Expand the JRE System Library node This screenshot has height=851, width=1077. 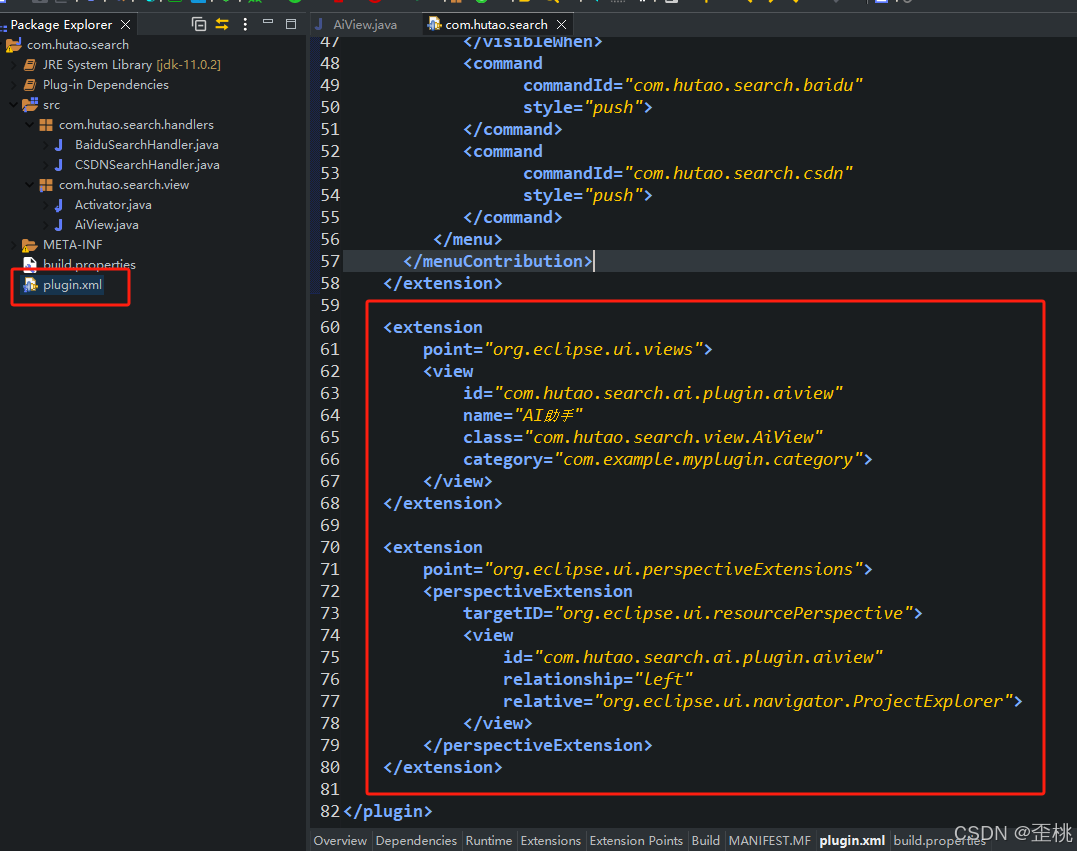(x=14, y=65)
